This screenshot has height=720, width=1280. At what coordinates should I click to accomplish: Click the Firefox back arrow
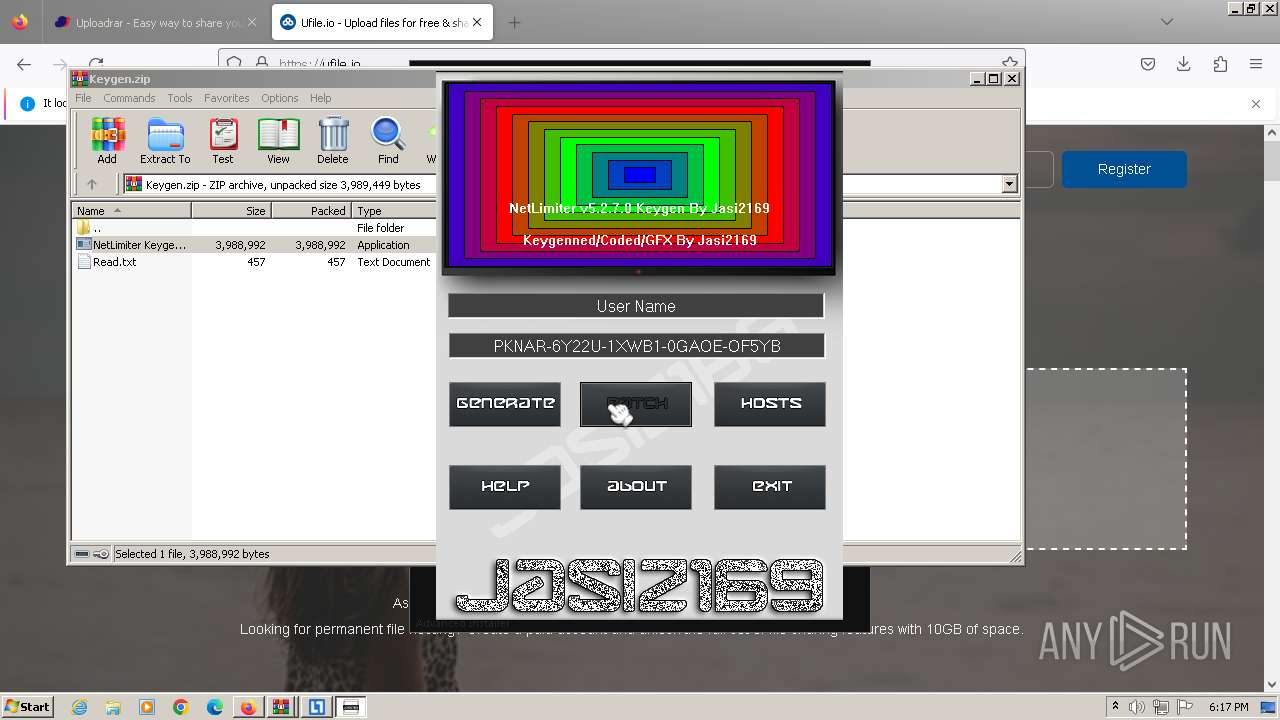point(24,64)
